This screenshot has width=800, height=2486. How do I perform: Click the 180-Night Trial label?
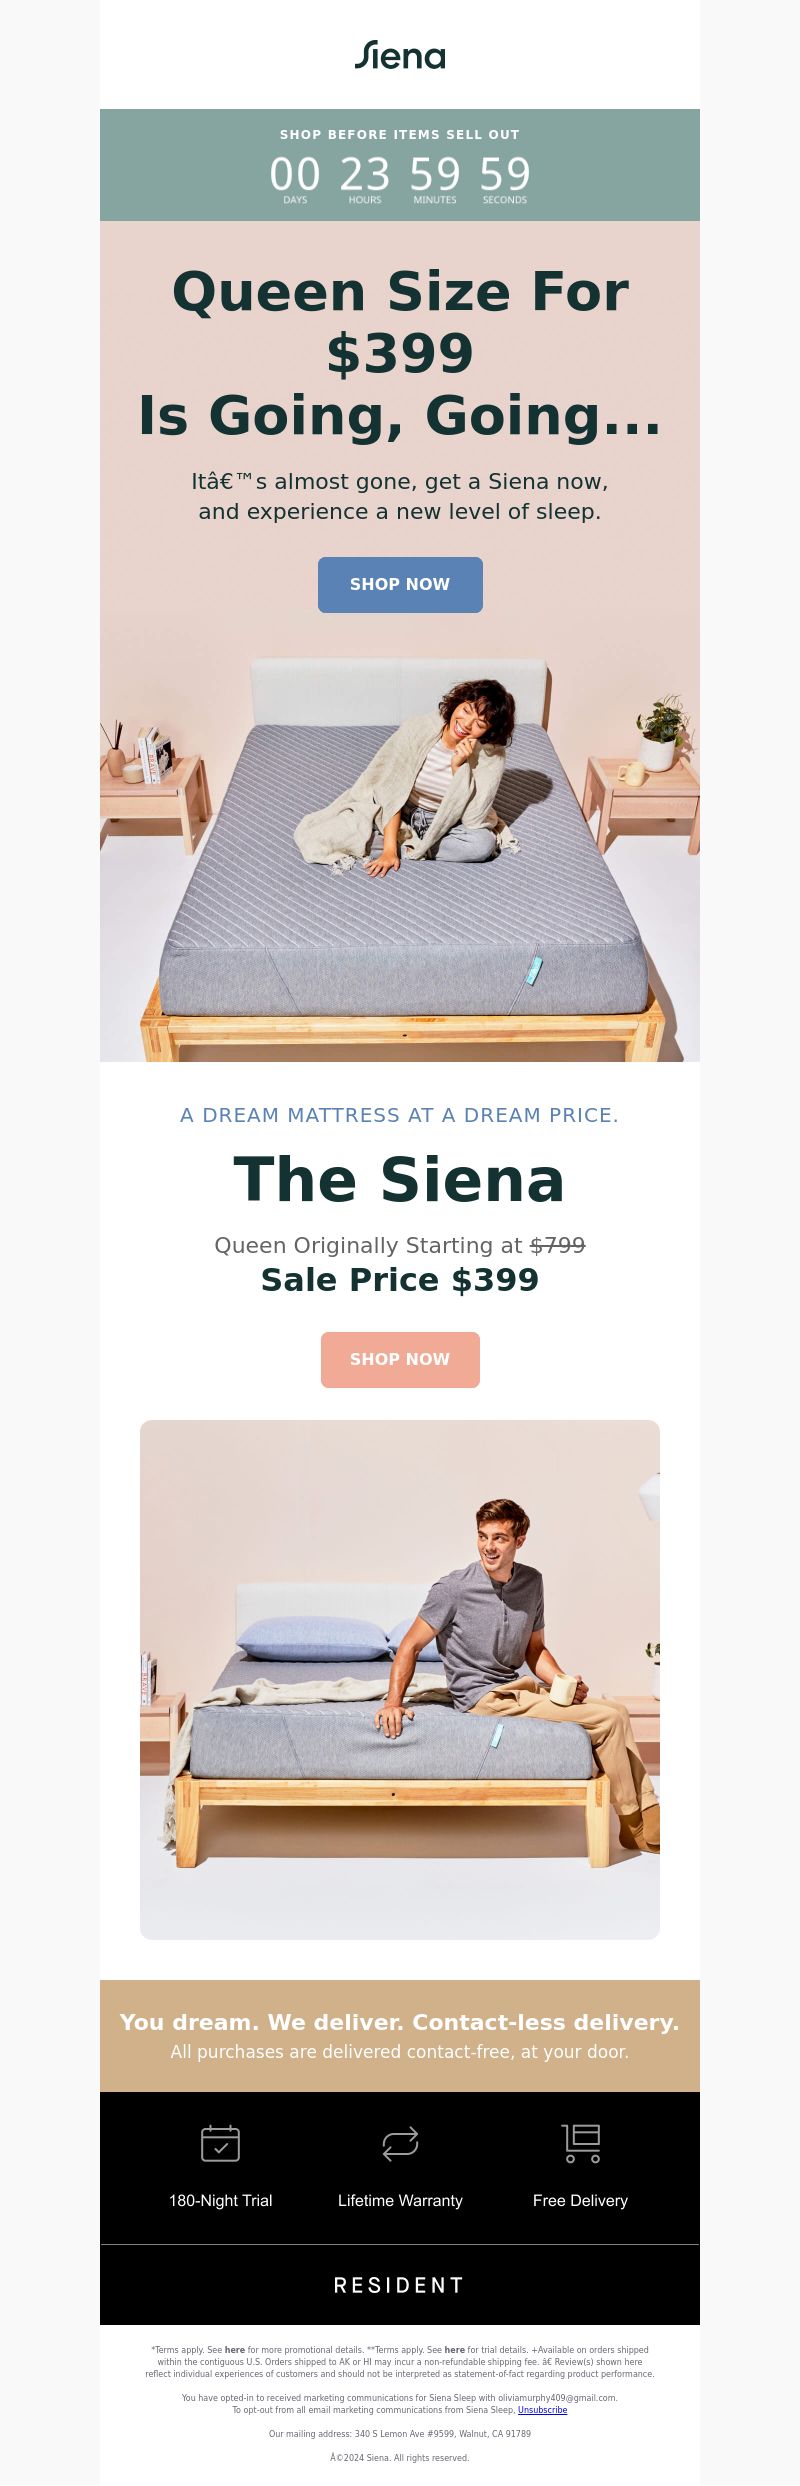tap(220, 2200)
